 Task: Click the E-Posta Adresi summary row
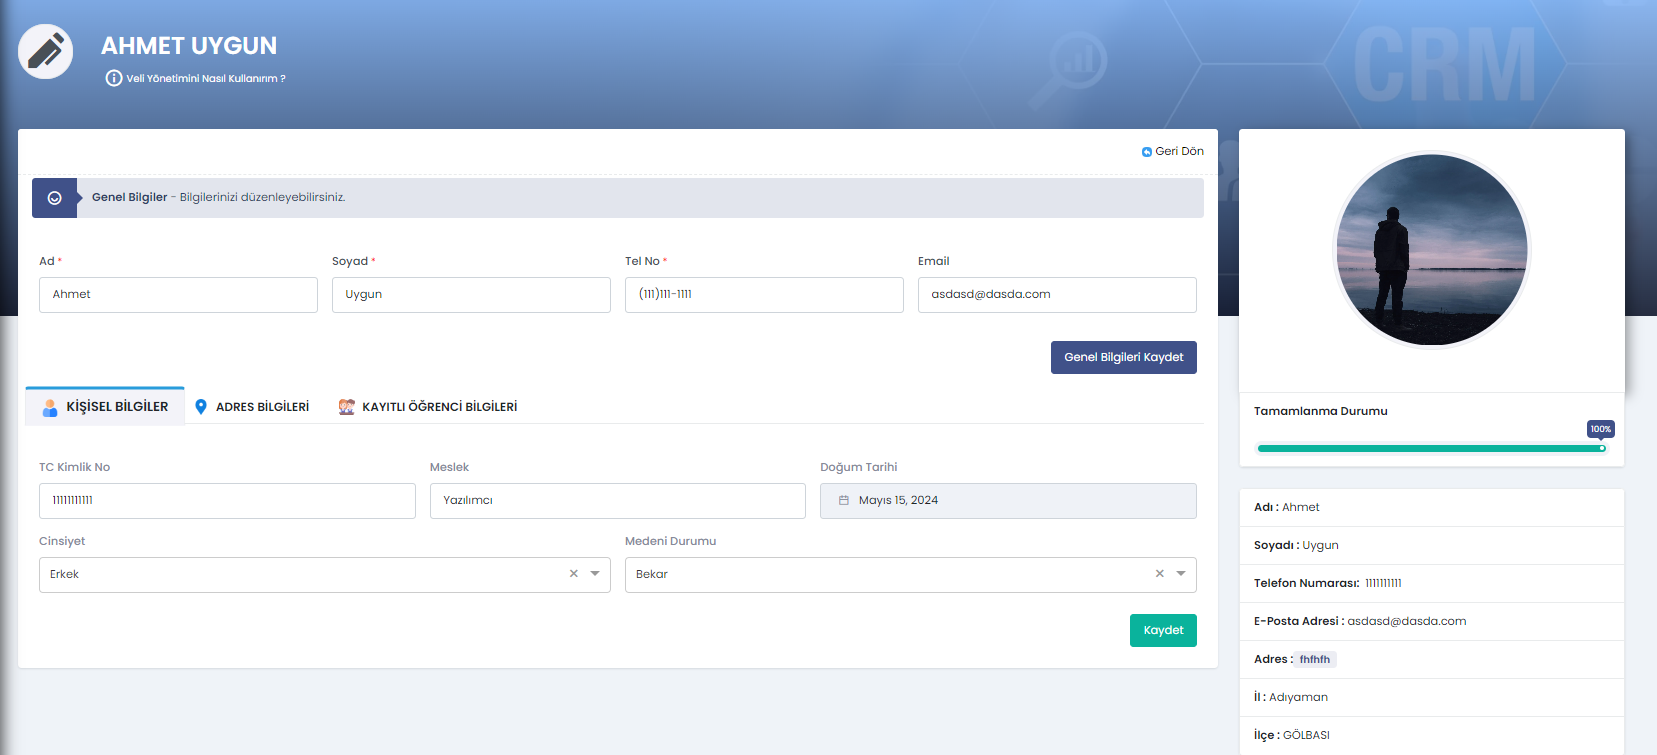[x=1432, y=622]
